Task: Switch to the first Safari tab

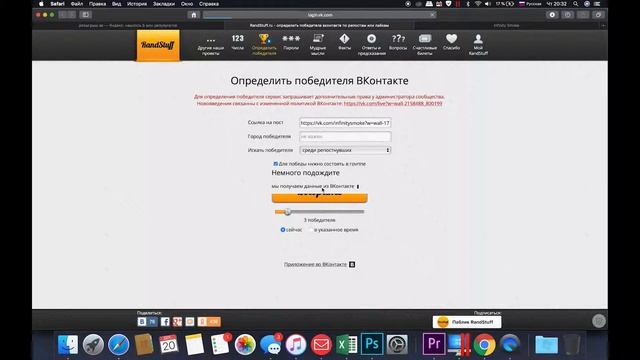Action: (x=128, y=25)
